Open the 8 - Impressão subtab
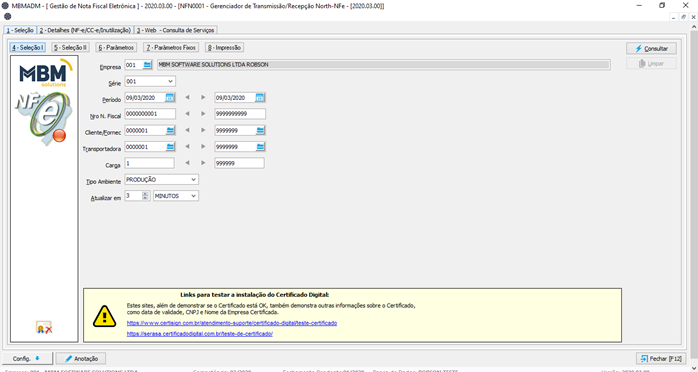 click(224, 48)
